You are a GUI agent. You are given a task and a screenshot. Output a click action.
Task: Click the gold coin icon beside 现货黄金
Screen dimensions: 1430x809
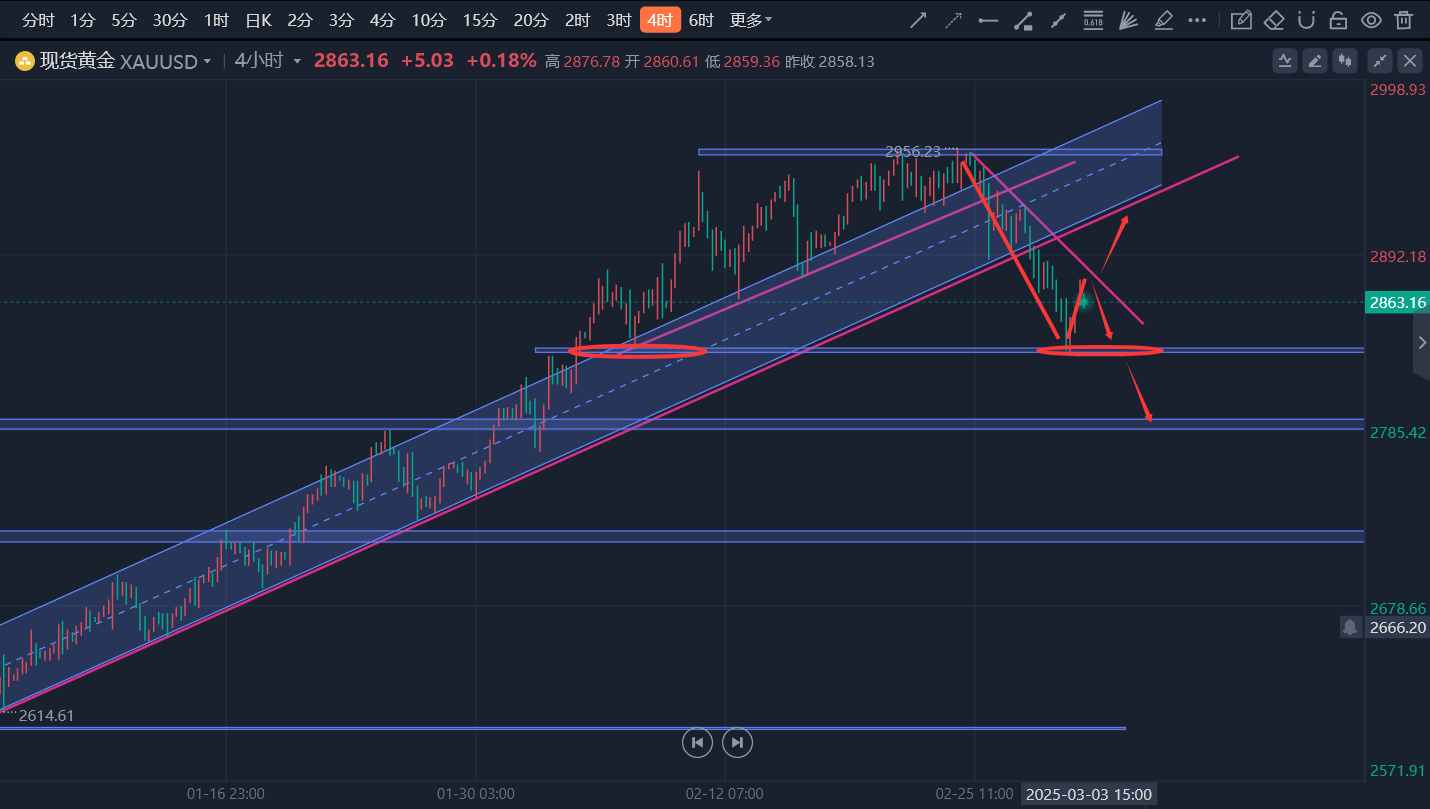pyautogui.click(x=24, y=61)
